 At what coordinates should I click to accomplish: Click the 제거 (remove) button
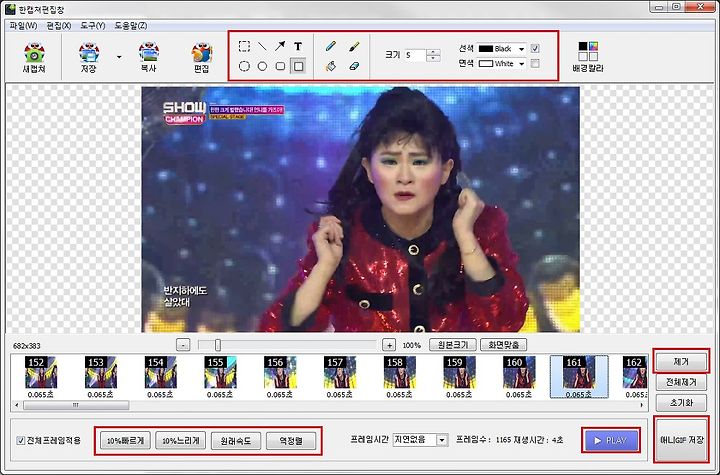click(681, 362)
